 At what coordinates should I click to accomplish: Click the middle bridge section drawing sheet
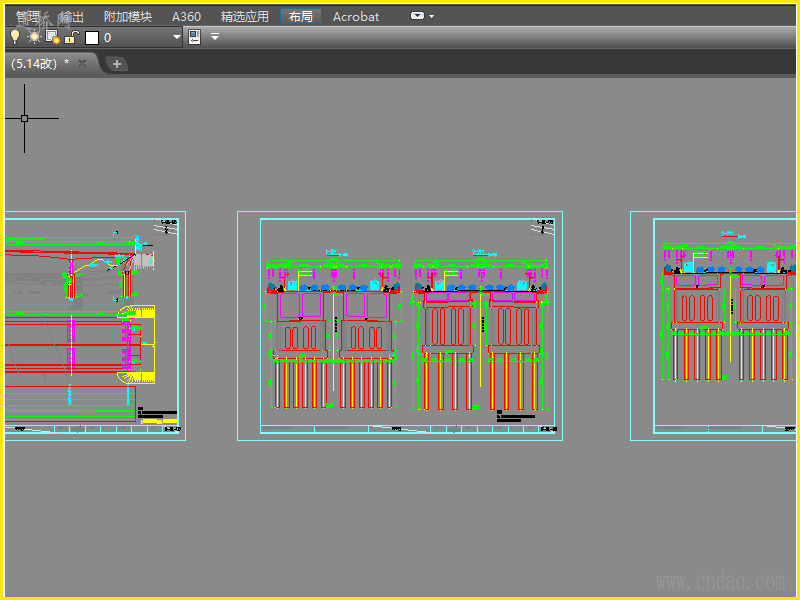point(400,325)
